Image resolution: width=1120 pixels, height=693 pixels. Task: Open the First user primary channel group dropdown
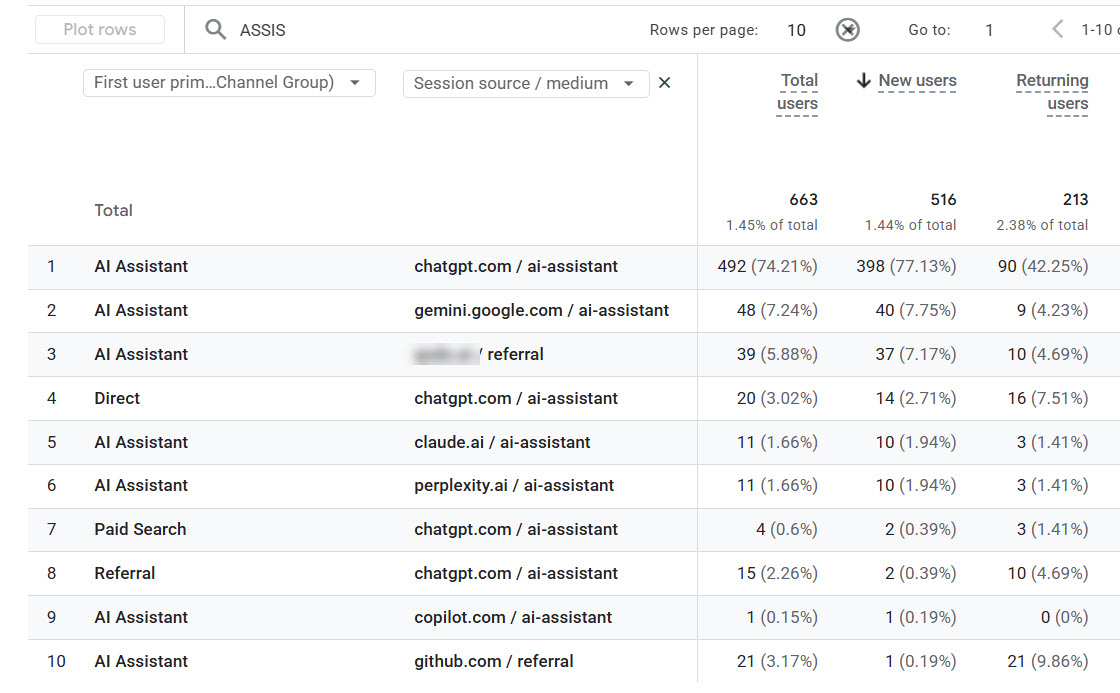[229, 83]
